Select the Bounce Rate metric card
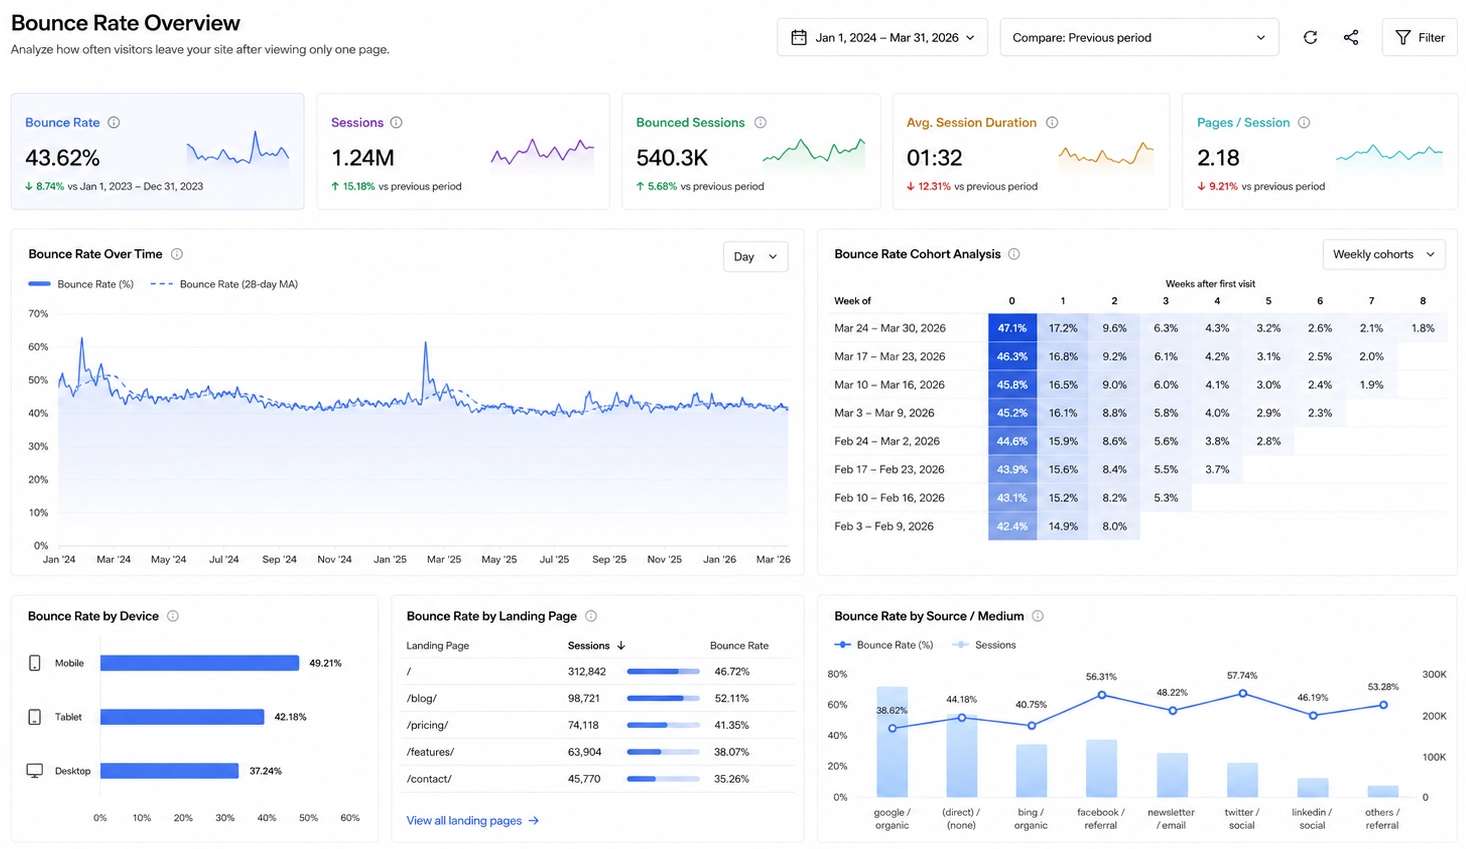 click(157, 151)
